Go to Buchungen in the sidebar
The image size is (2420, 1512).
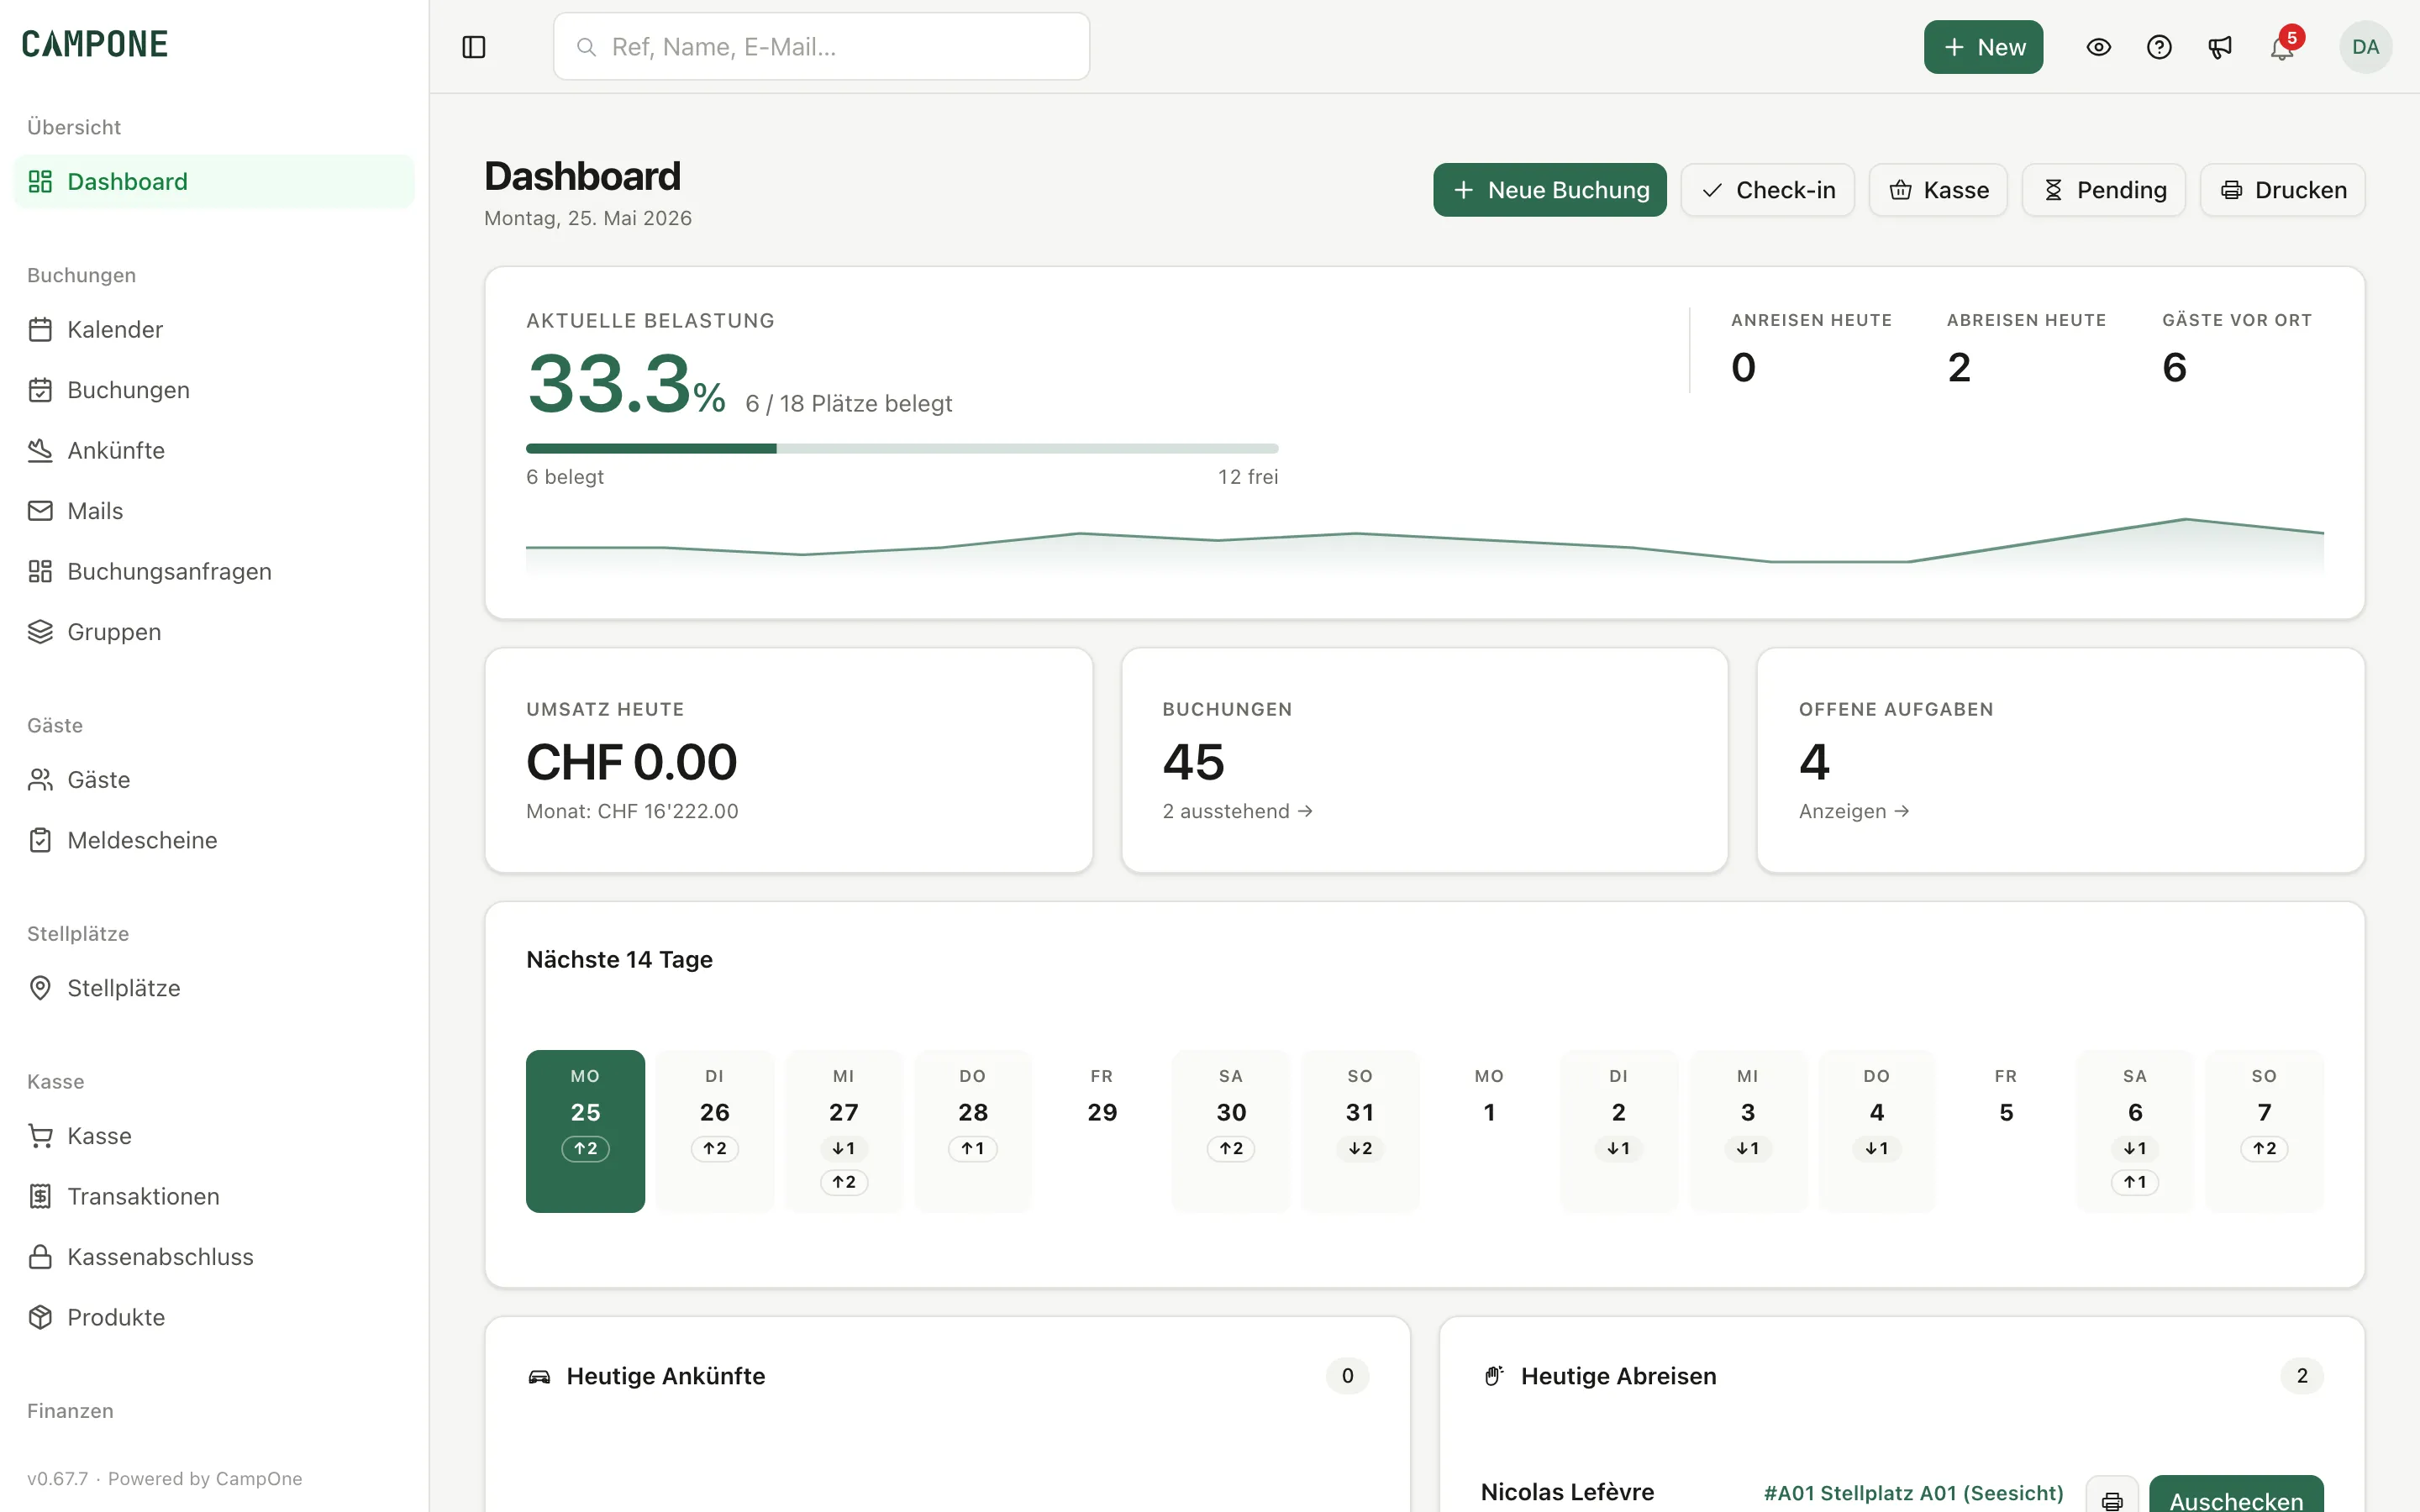coord(214,390)
